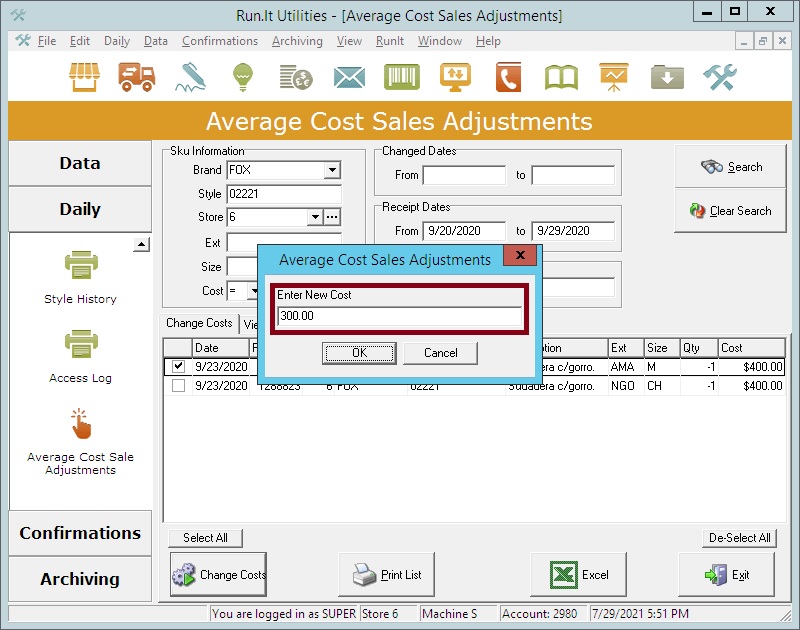Open the currency list toolbar icon

tap(296, 77)
